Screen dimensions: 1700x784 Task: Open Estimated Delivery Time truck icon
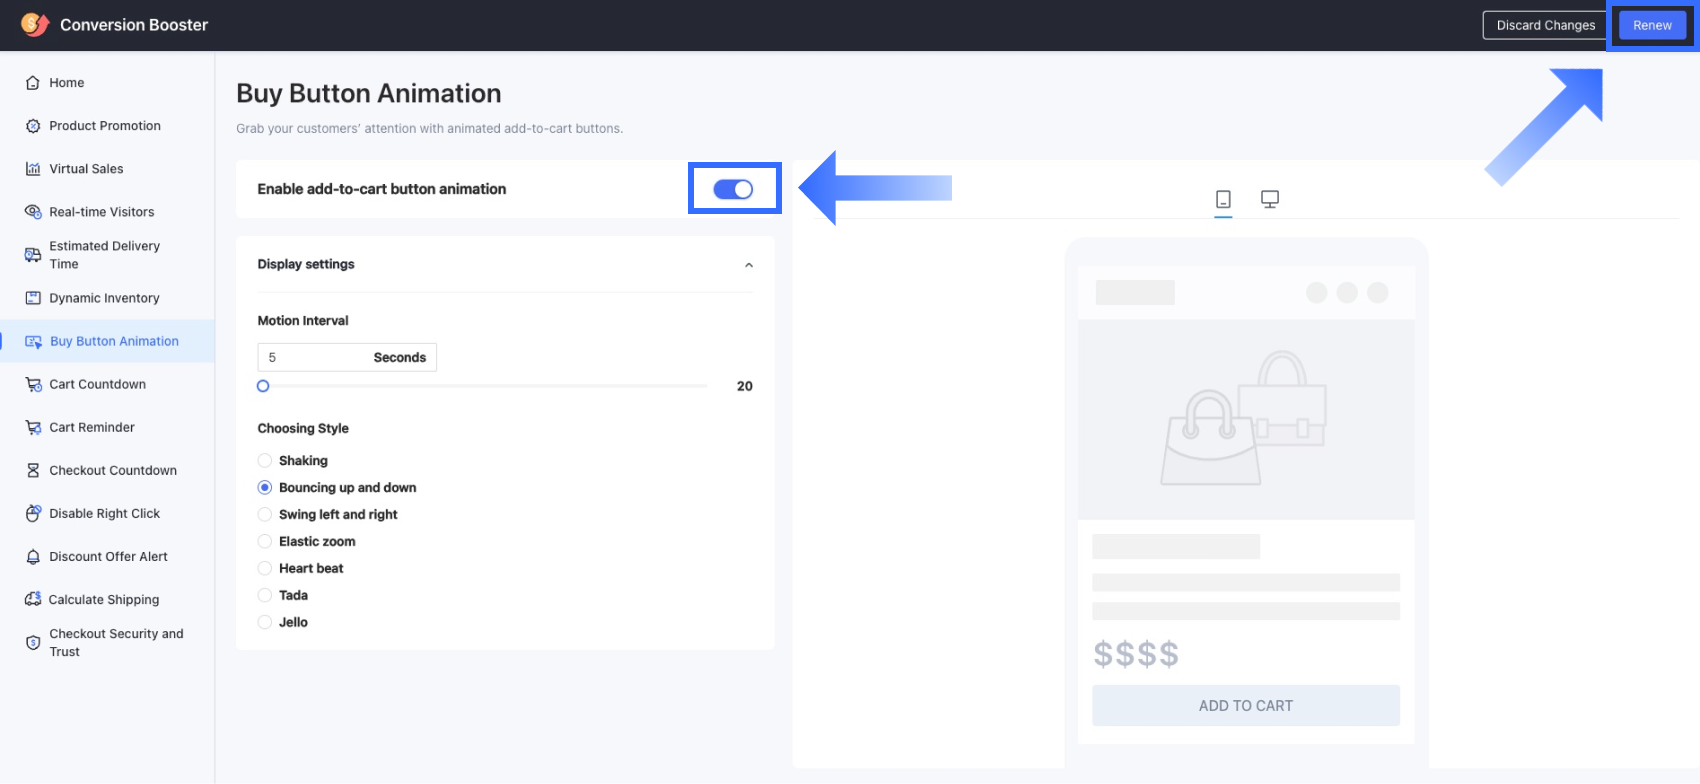[33, 255]
